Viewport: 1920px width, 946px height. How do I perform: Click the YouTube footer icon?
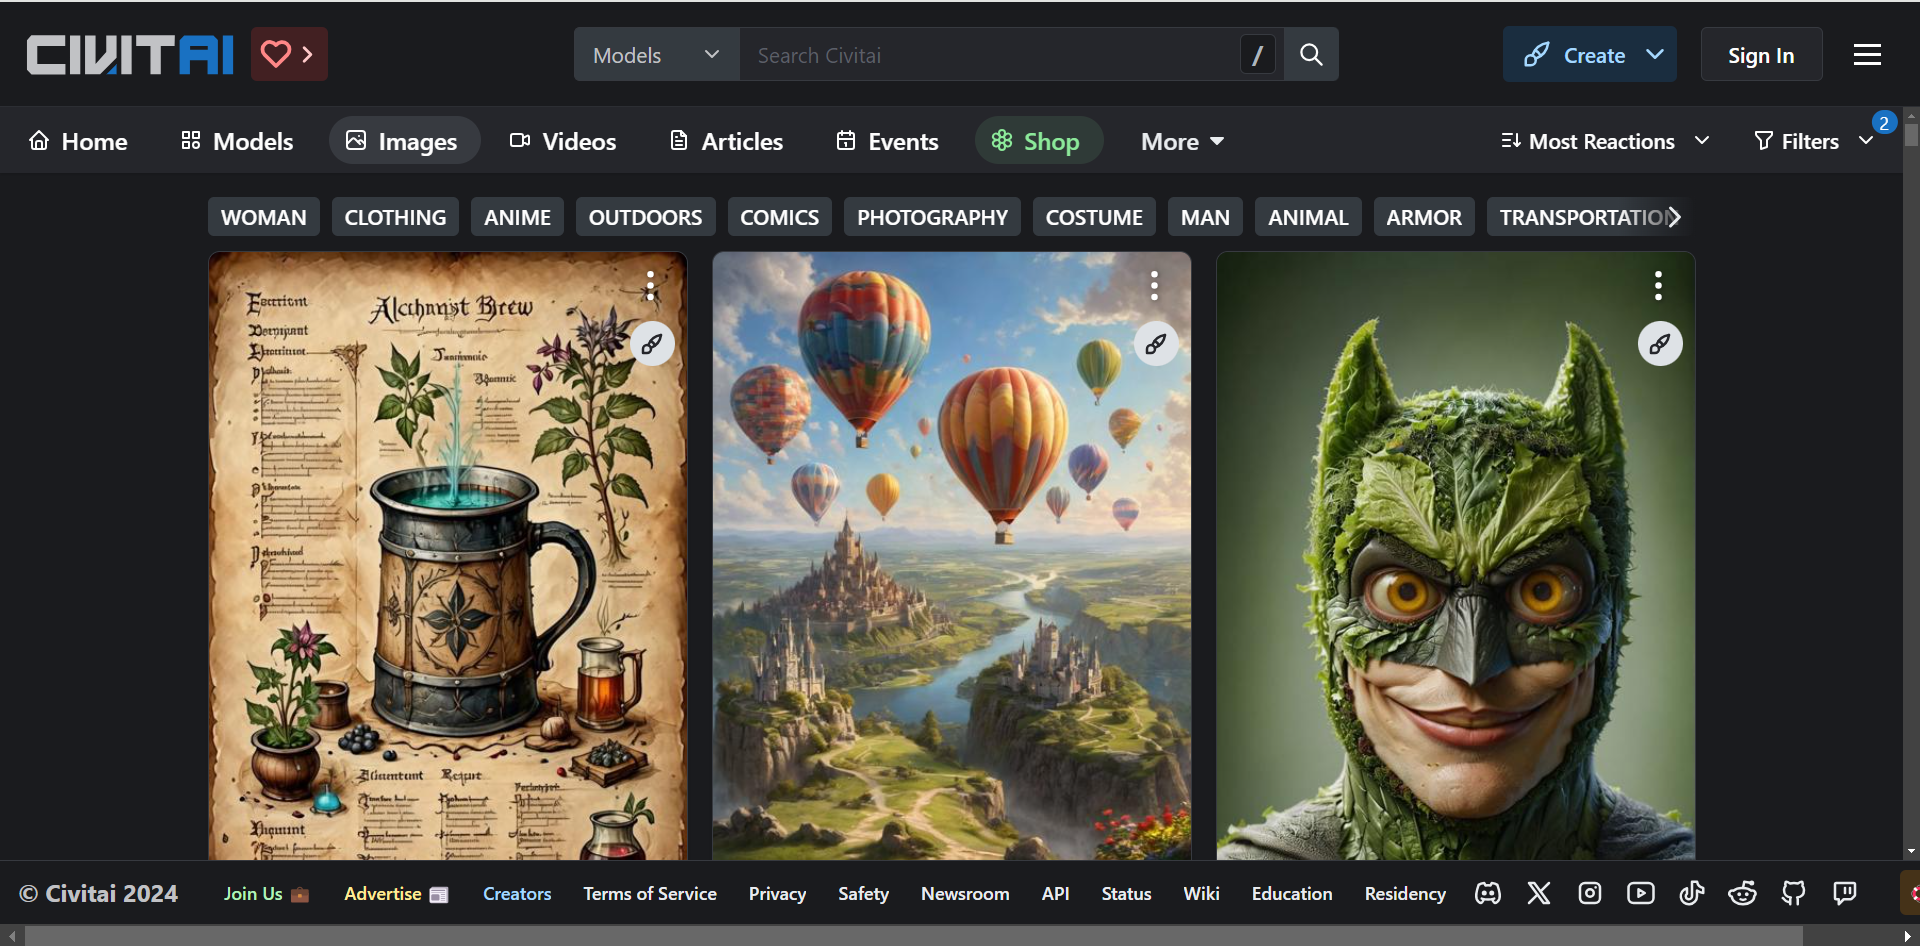point(1640,893)
